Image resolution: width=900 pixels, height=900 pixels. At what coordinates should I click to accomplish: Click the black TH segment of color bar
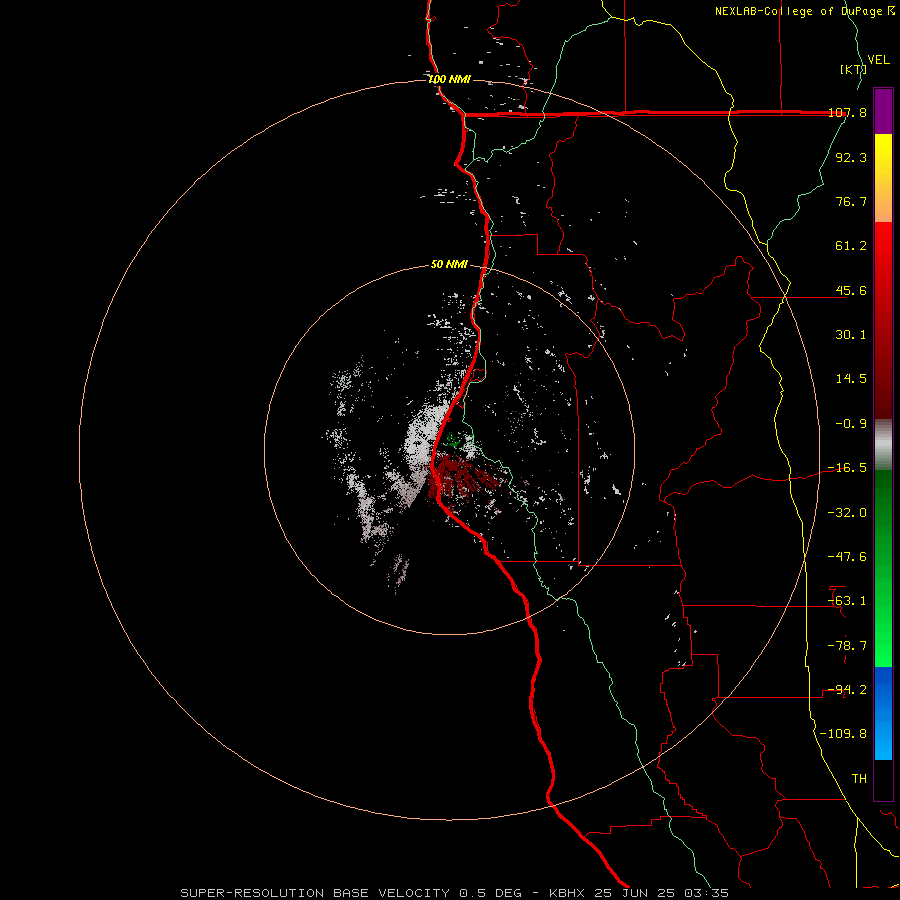coord(883,780)
